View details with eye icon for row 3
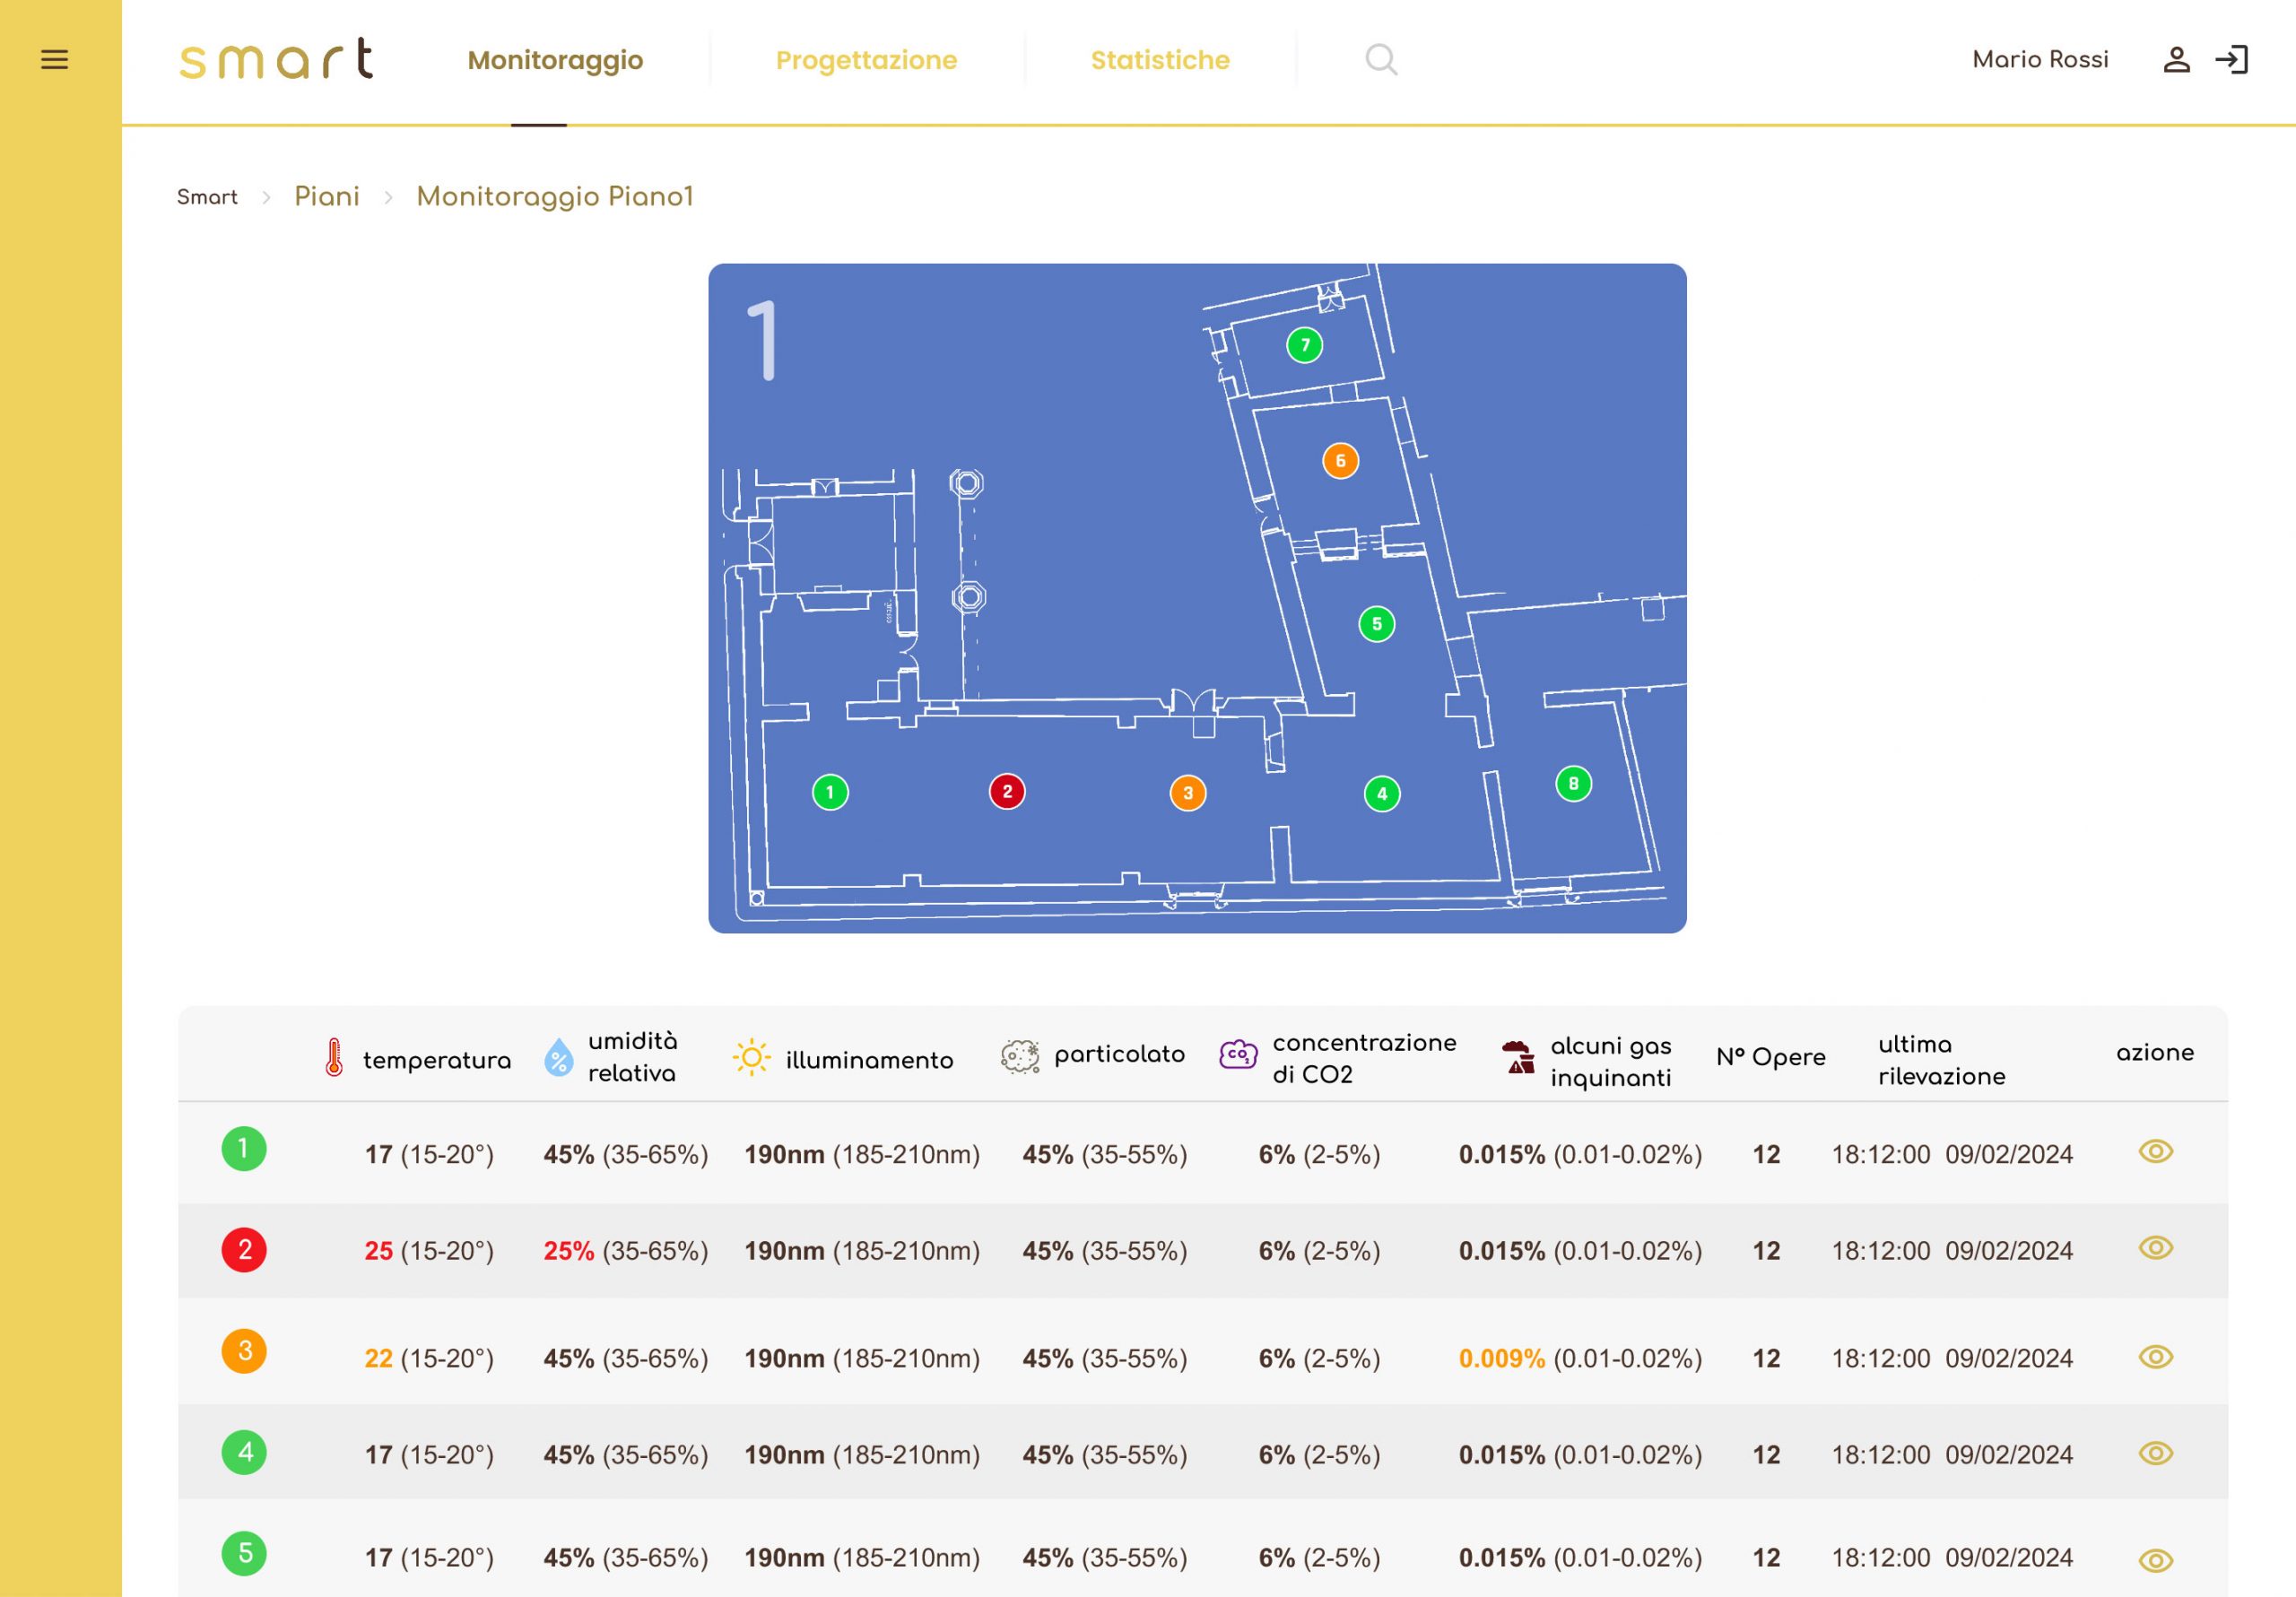The height and width of the screenshot is (1597, 2296). click(x=2155, y=1356)
